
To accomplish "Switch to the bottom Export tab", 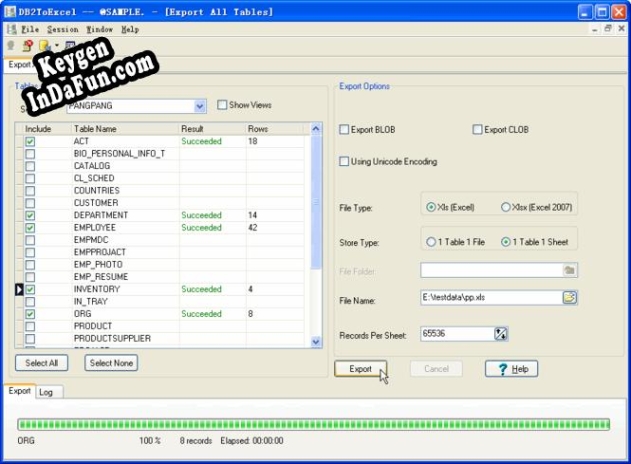I will (19, 391).
